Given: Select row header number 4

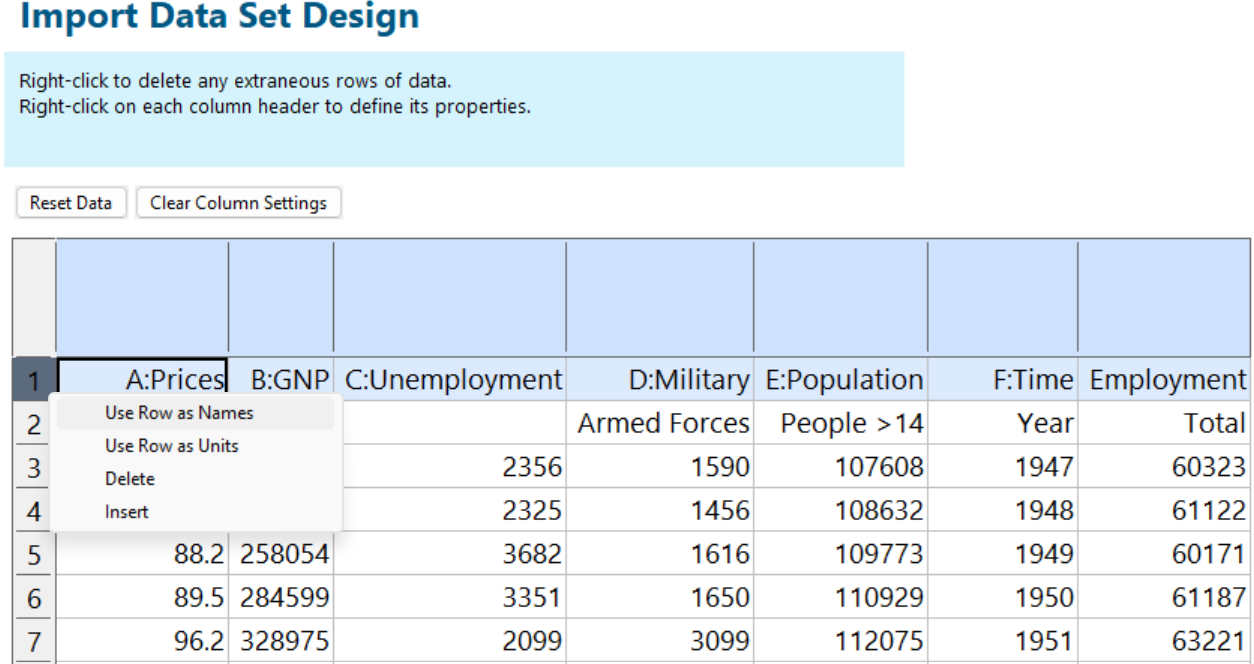Looking at the screenshot, I should click(x=34, y=511).
